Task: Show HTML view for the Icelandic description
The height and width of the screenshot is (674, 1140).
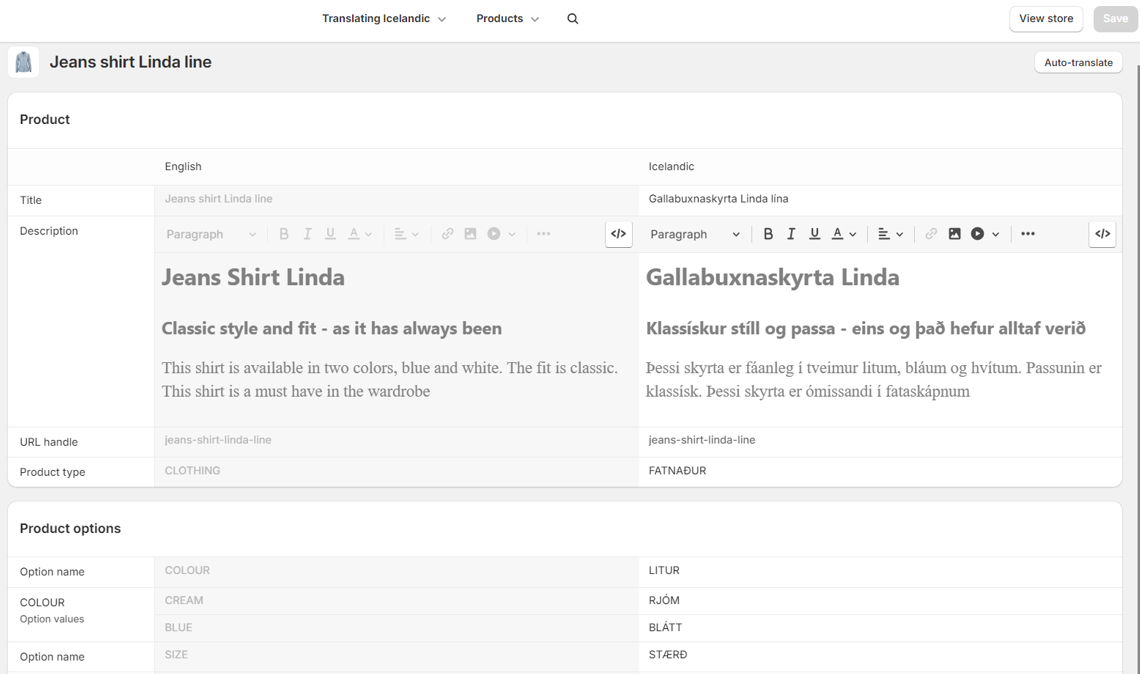Action: tap(1102, 234)
